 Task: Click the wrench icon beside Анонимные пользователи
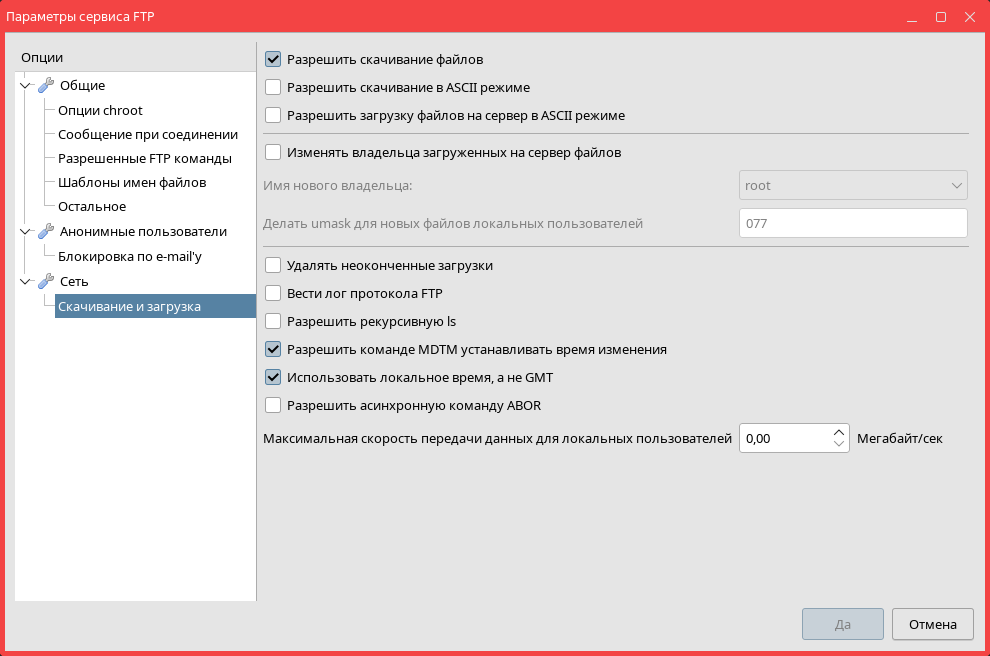point(45,232)
